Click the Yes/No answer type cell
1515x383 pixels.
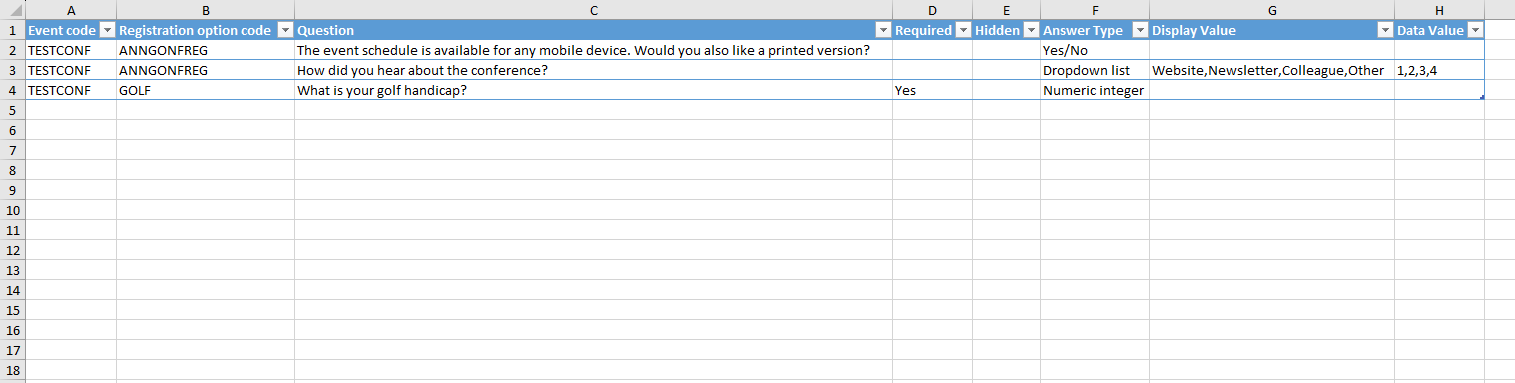(1095, 50)
